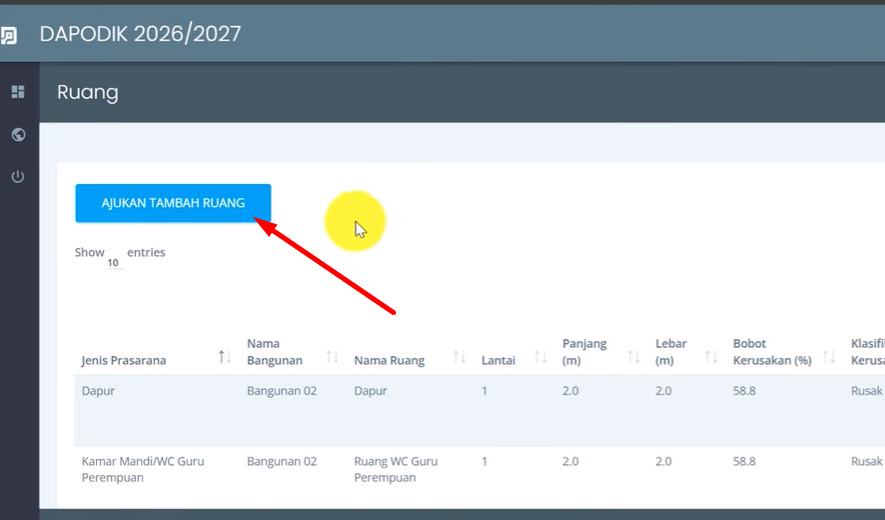Click the Dapodik logo icon in header
The image size is (885, 520).
[8, 36]
